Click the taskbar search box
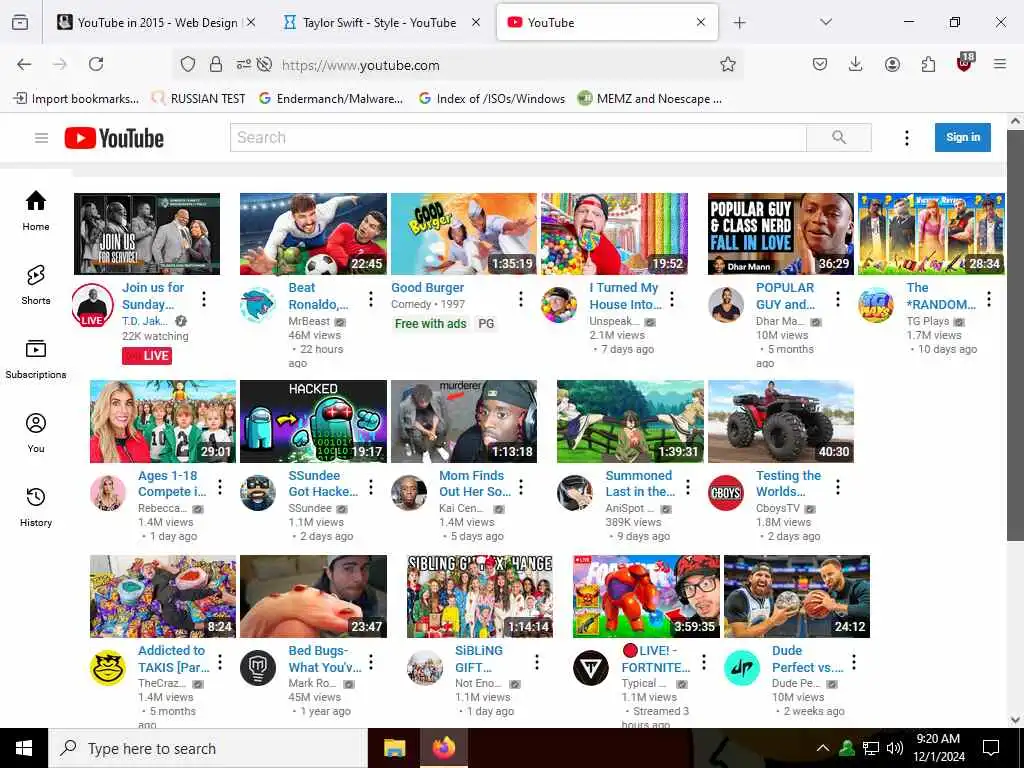The width and height of the screenshot is (1024, 768). click(x=208, y=748)
